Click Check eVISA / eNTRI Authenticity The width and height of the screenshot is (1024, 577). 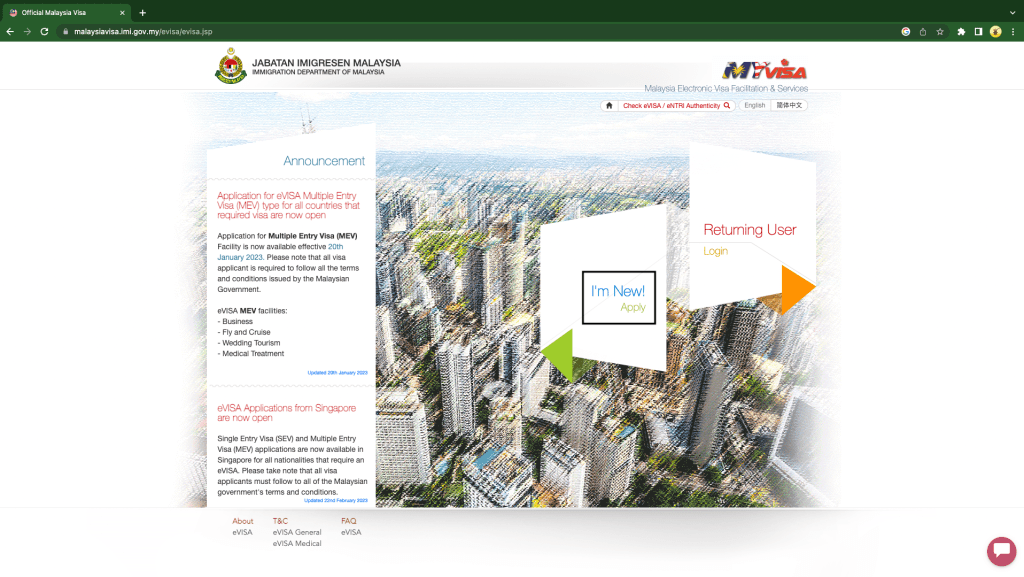(676, 105)
